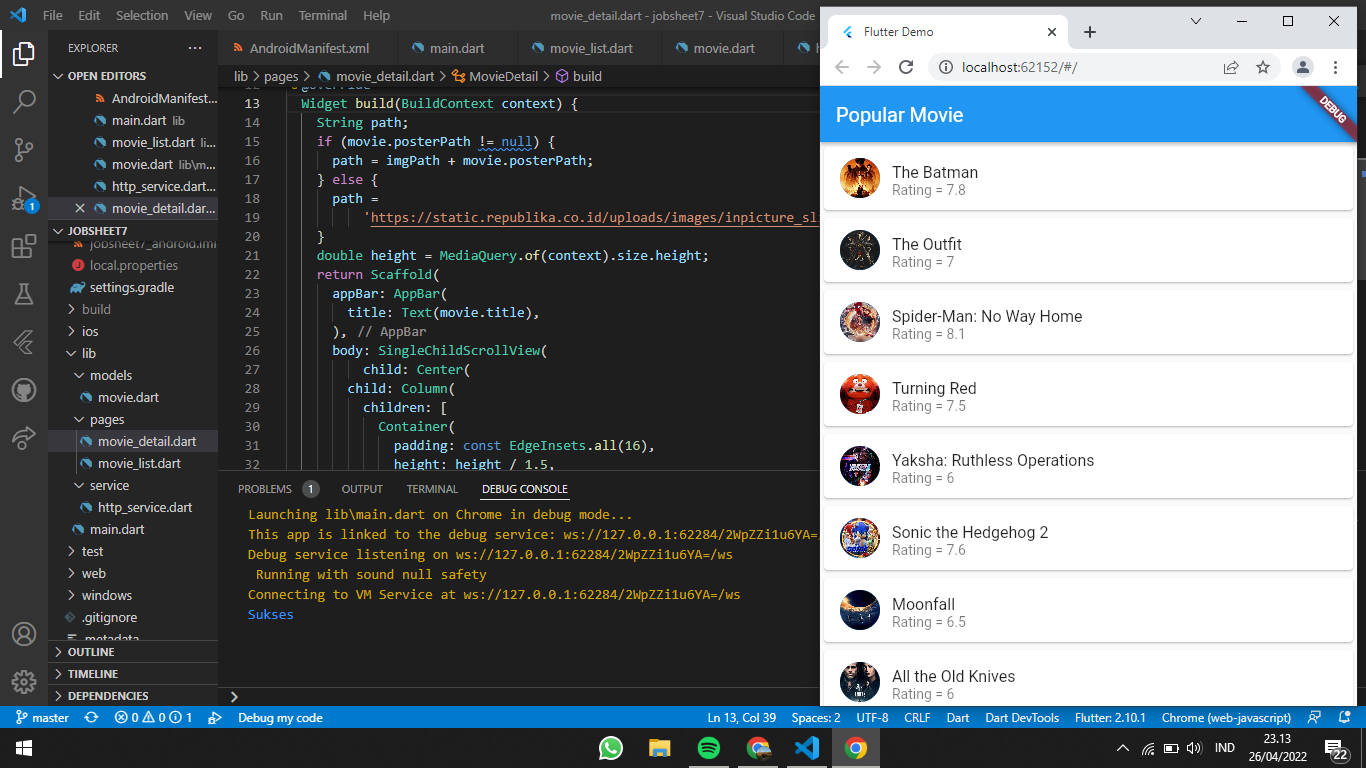
Task: Click the Debug my code status bar button
Action: [x=280, y=717]
